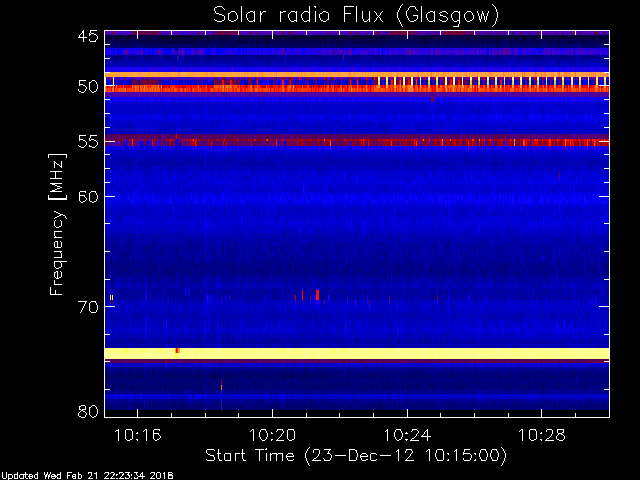Click the 10:24 time axis label
640x480 pixels.
[407, 435]
